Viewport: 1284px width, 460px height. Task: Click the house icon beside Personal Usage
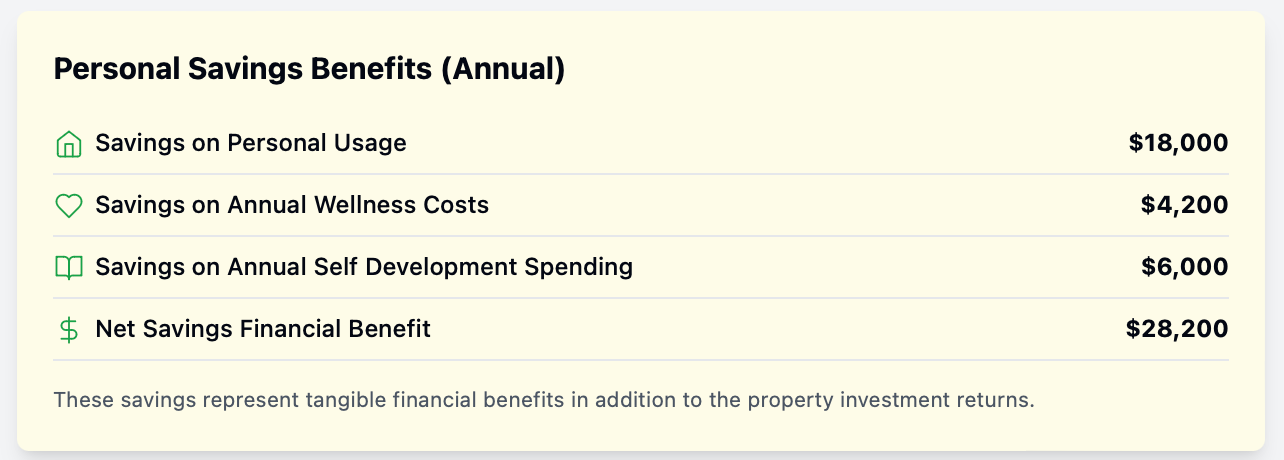[x=68, y=144]
